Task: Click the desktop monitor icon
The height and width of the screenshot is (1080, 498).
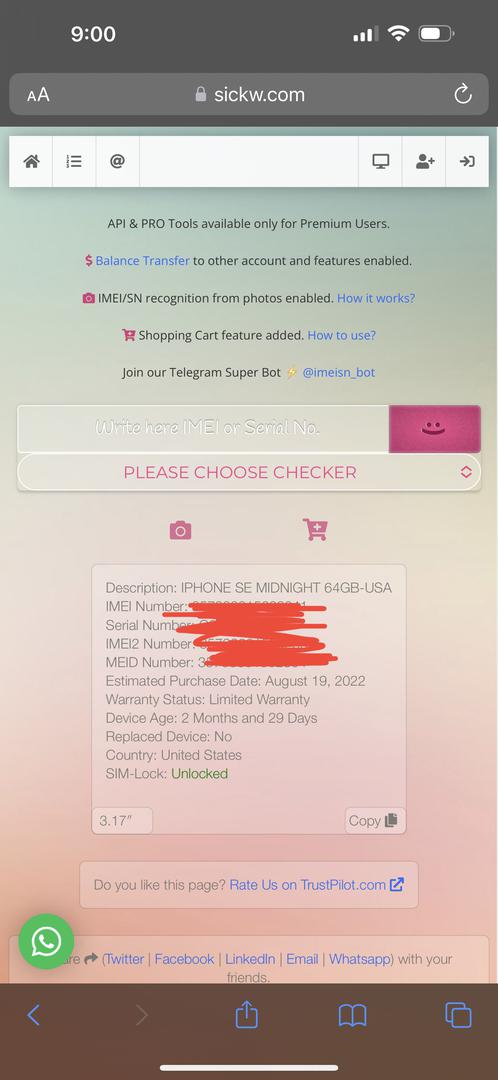Action: tap(380, 161)
